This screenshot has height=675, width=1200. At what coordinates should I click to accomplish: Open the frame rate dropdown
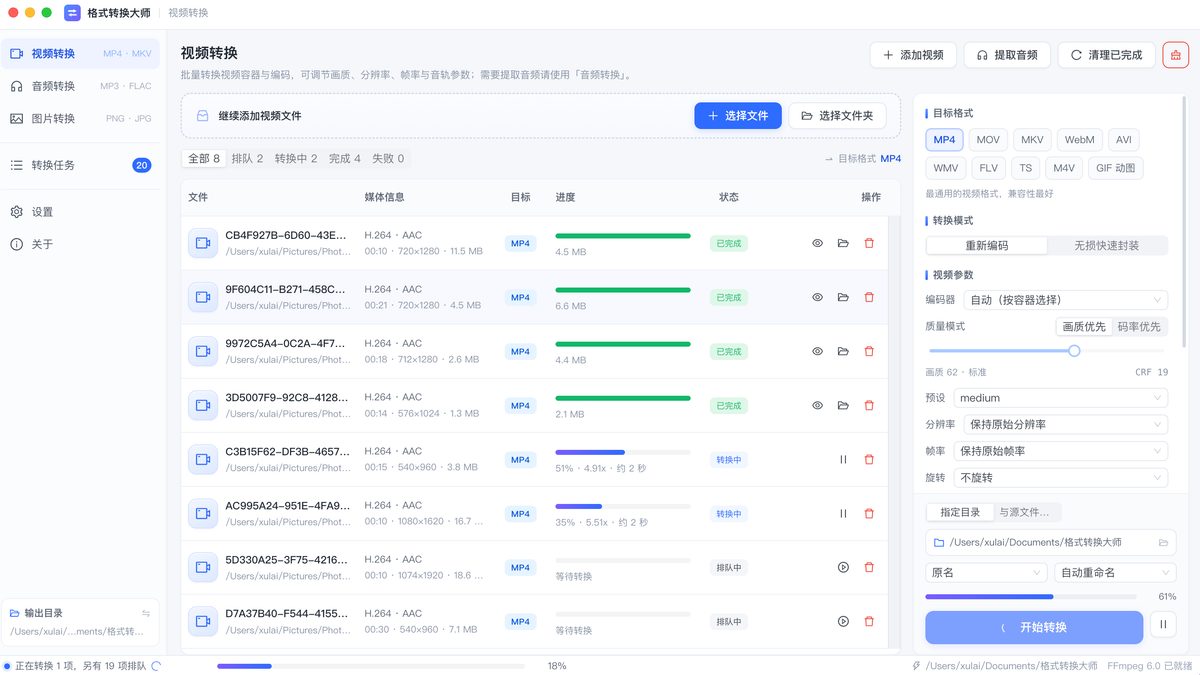point(1061,451)
